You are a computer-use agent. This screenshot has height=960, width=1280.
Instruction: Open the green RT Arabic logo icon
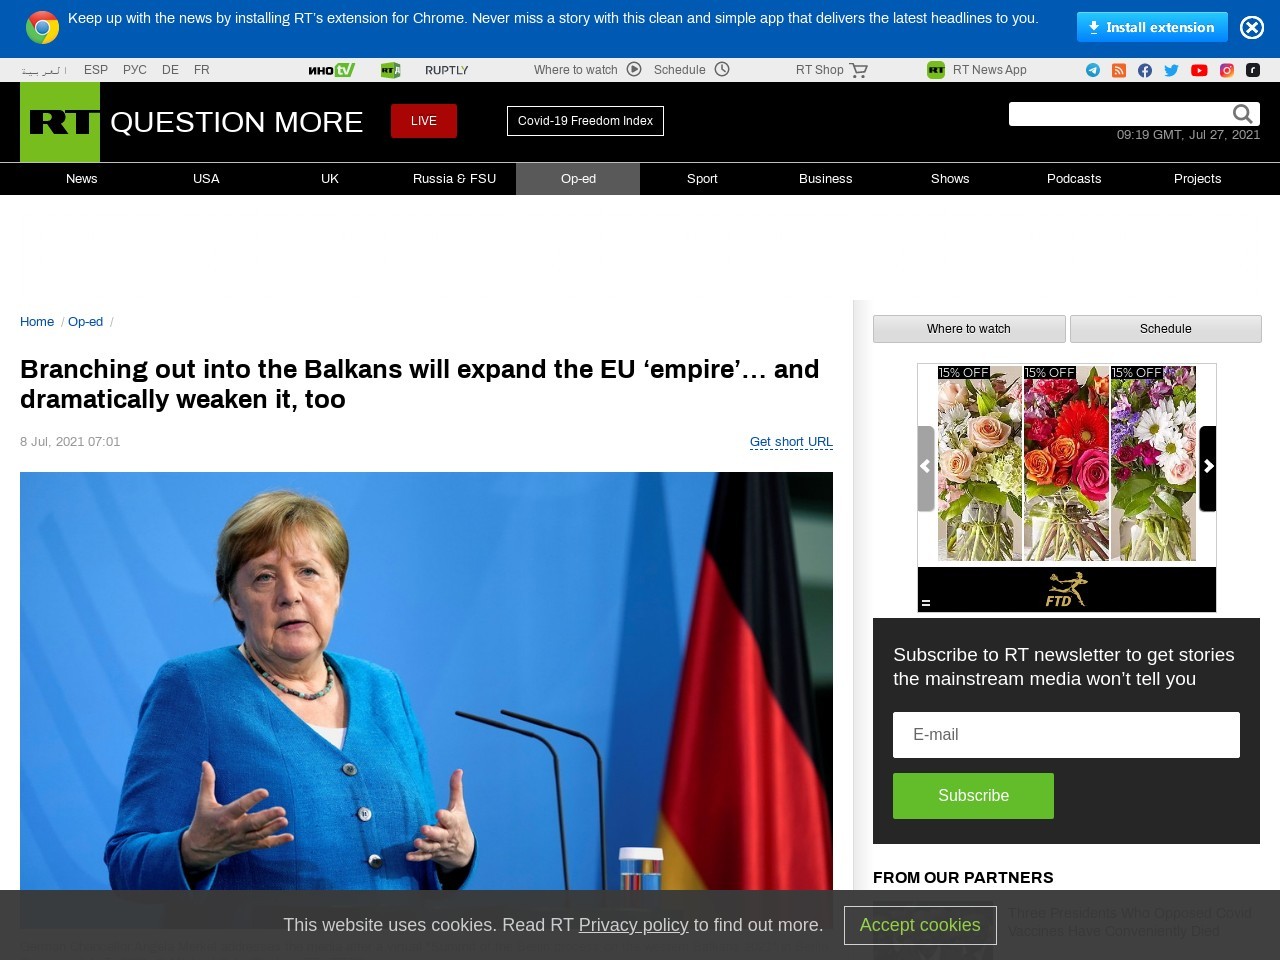pyautogui.click(x=391, y=70)
